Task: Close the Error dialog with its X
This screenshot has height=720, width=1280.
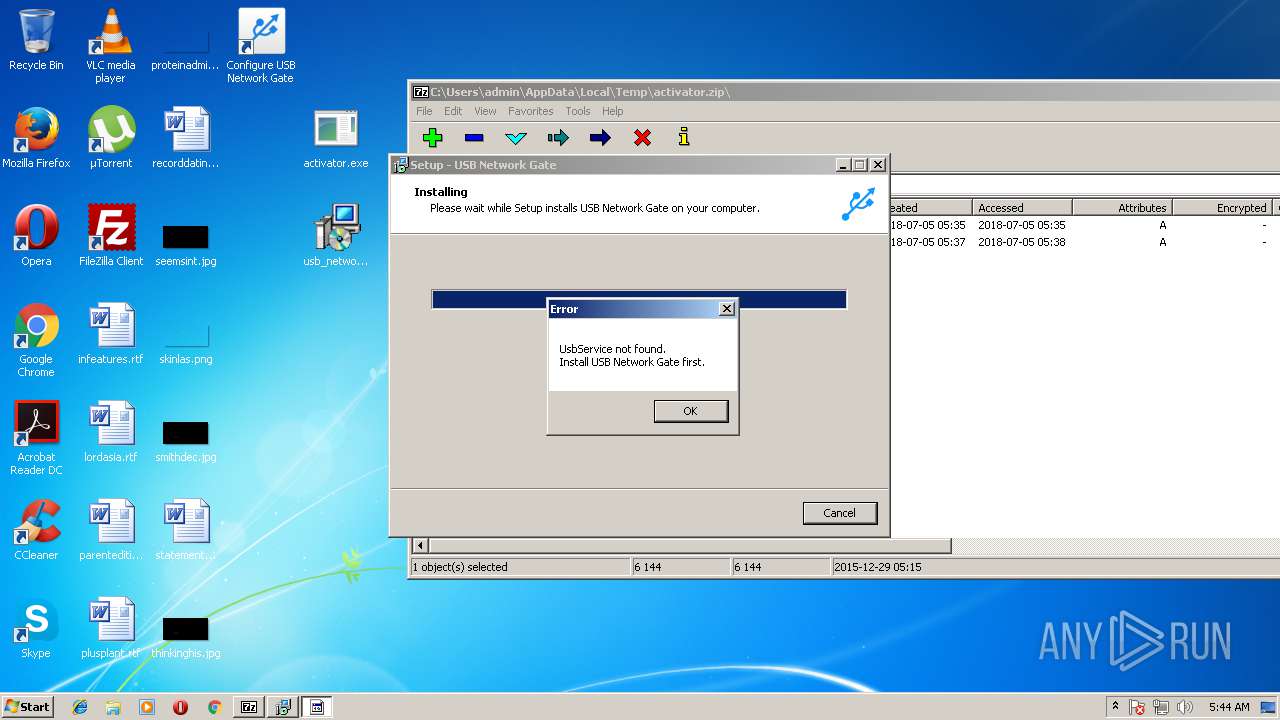Action: click(727, 309)
